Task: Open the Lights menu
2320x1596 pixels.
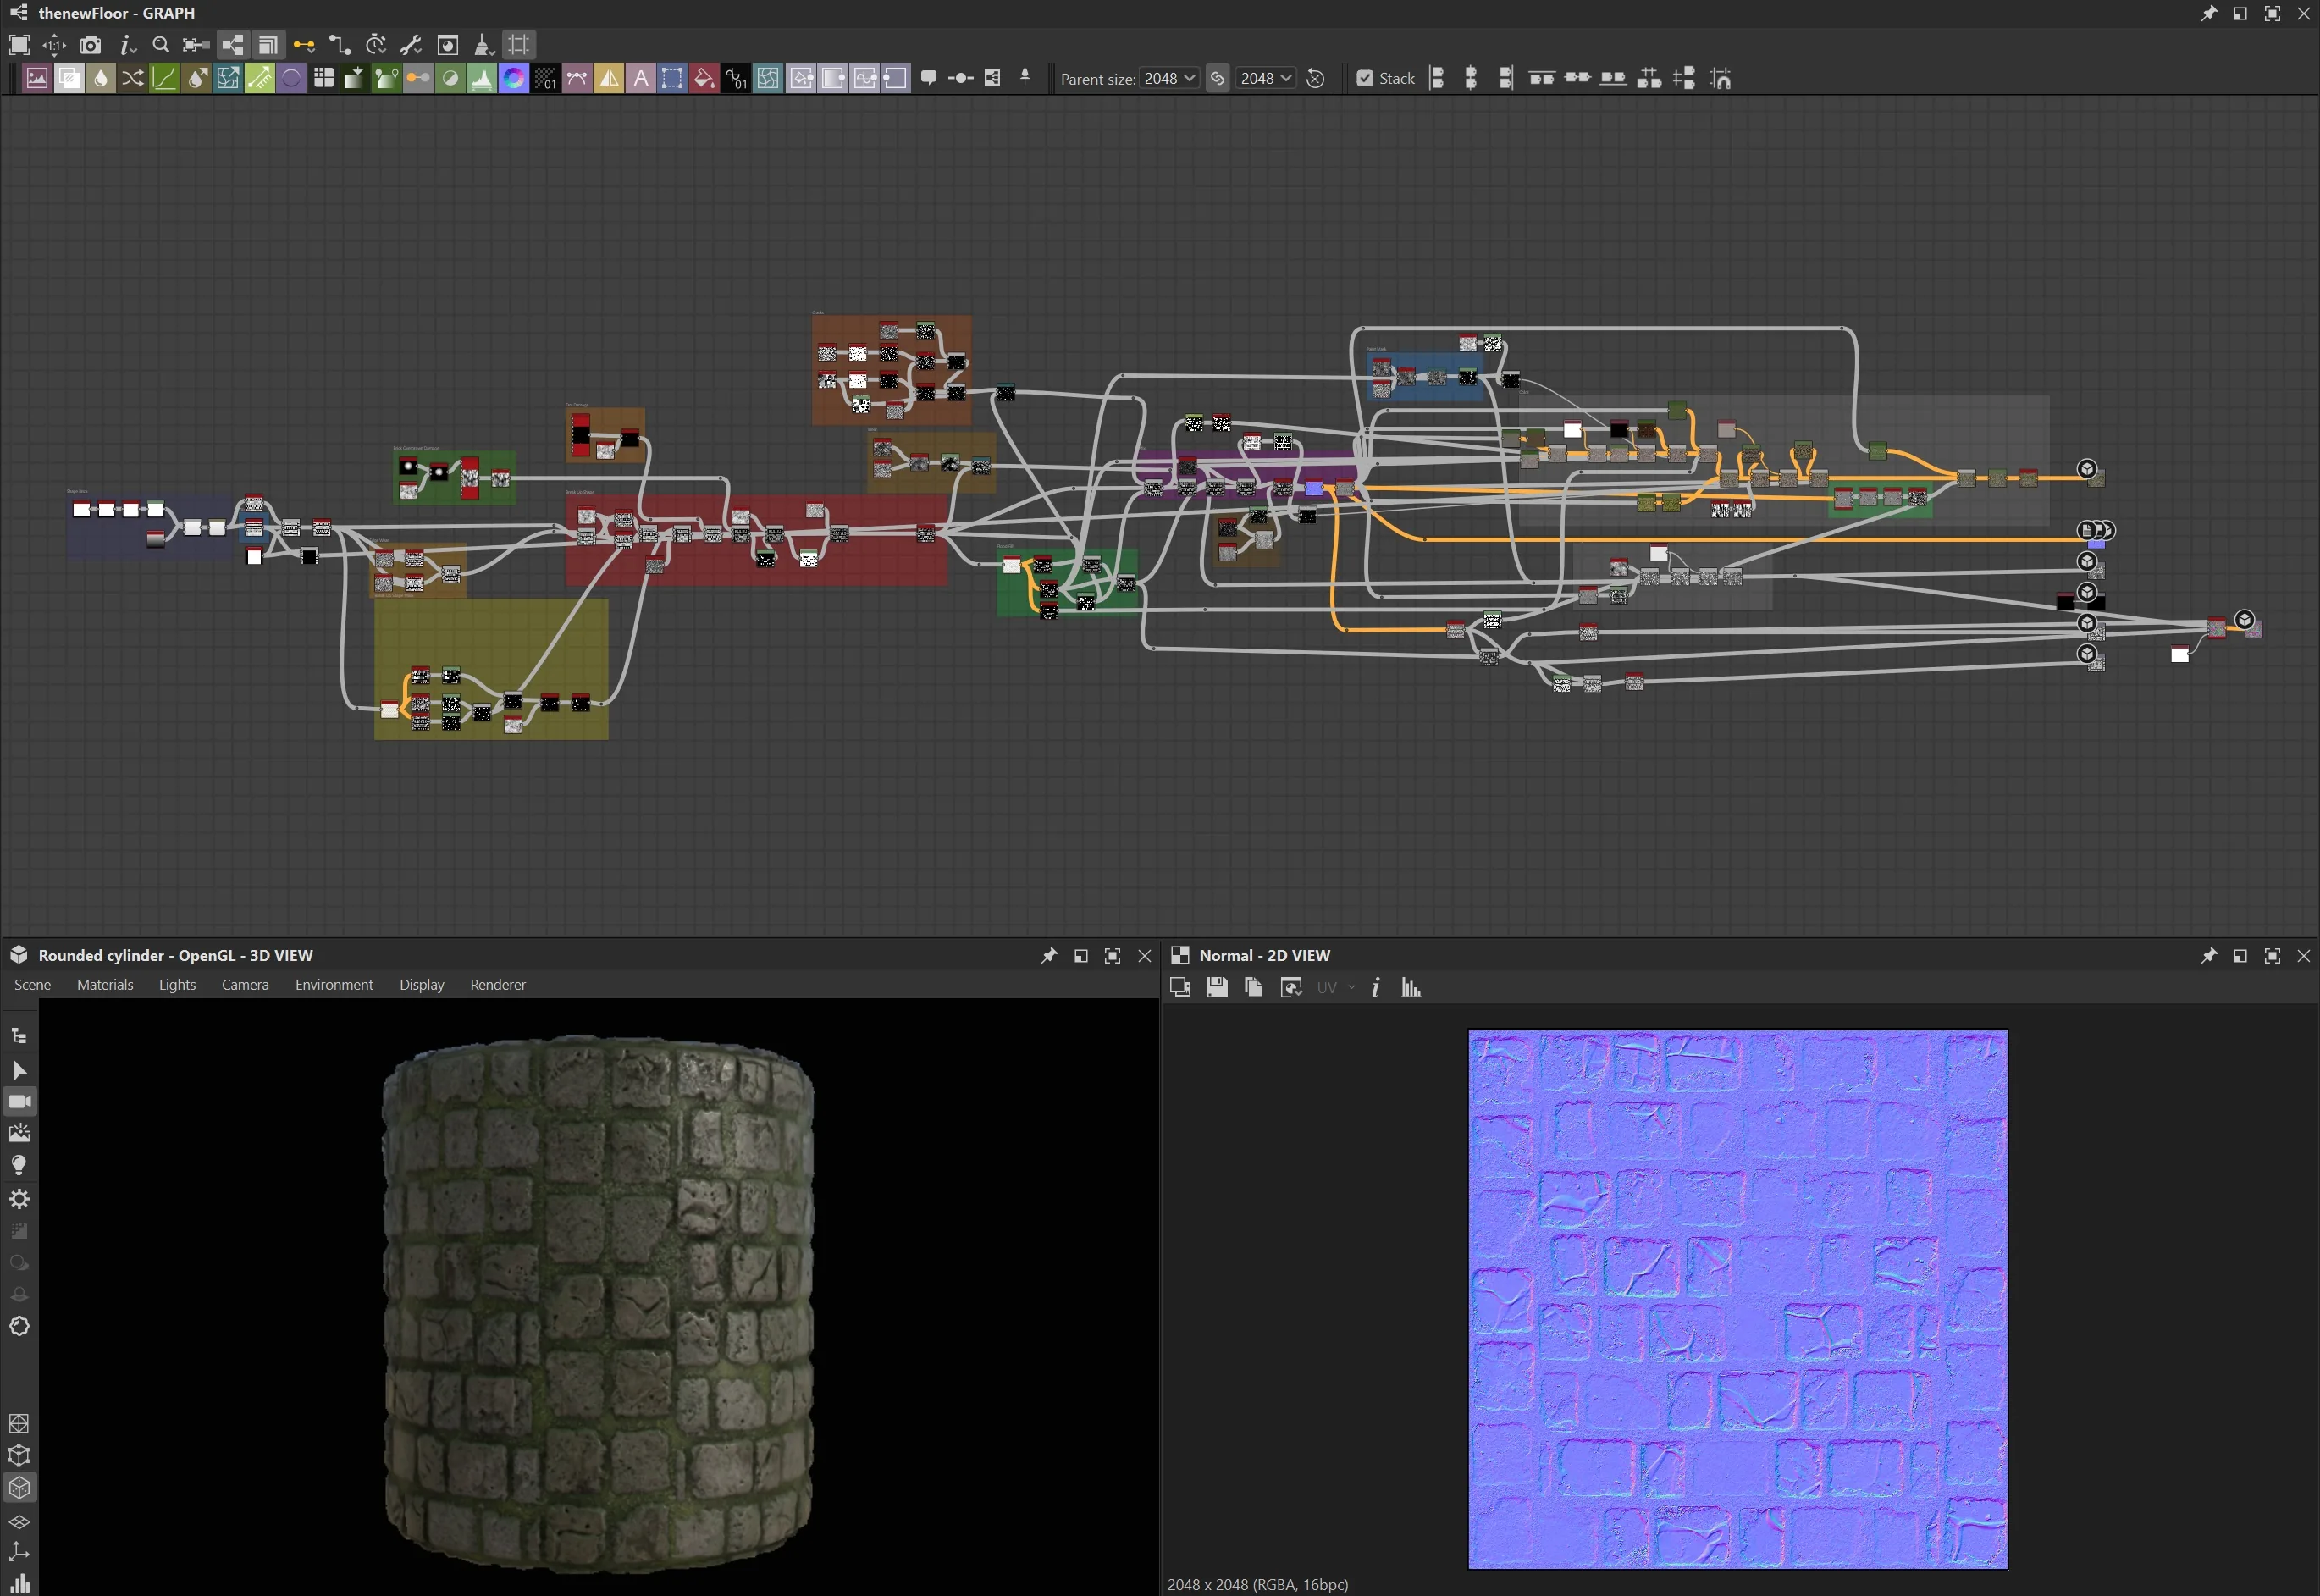Action: tap(177, 985)
